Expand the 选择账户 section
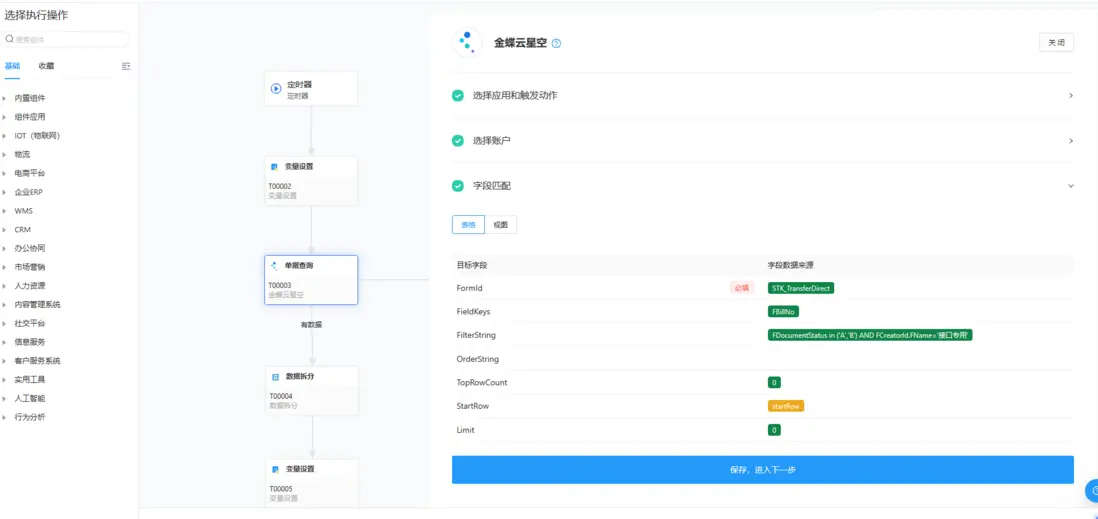1098x519 pixels. coord(1071,141)
